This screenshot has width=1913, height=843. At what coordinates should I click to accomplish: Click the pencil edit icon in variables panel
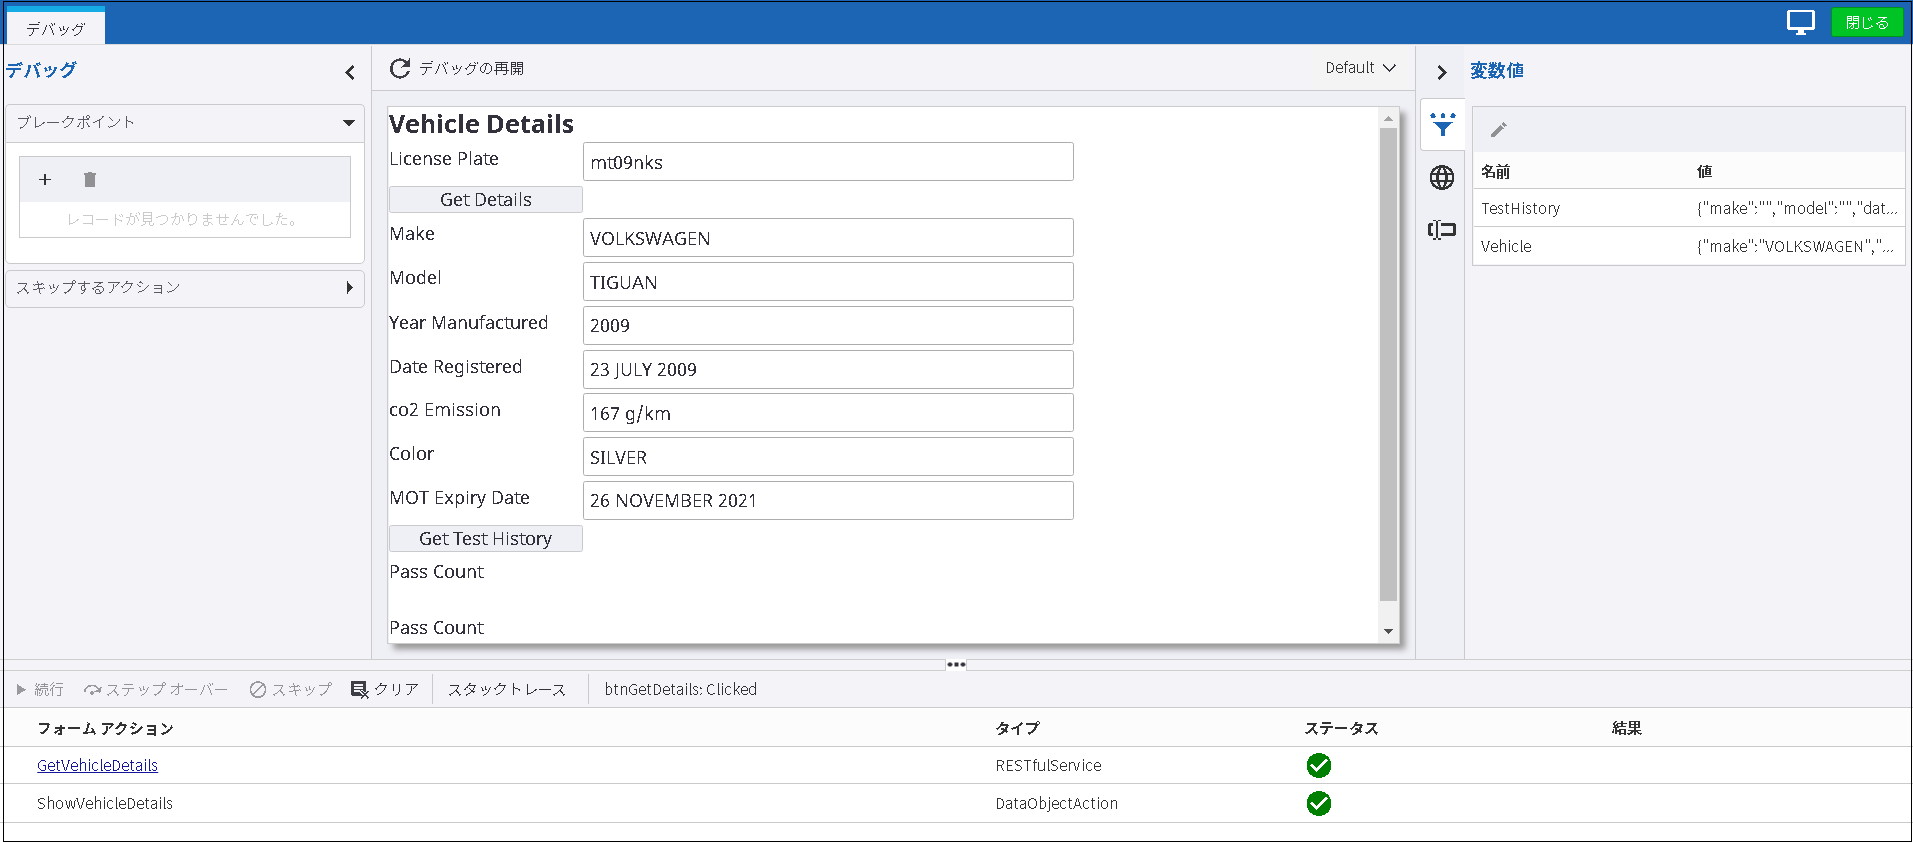1498,130
